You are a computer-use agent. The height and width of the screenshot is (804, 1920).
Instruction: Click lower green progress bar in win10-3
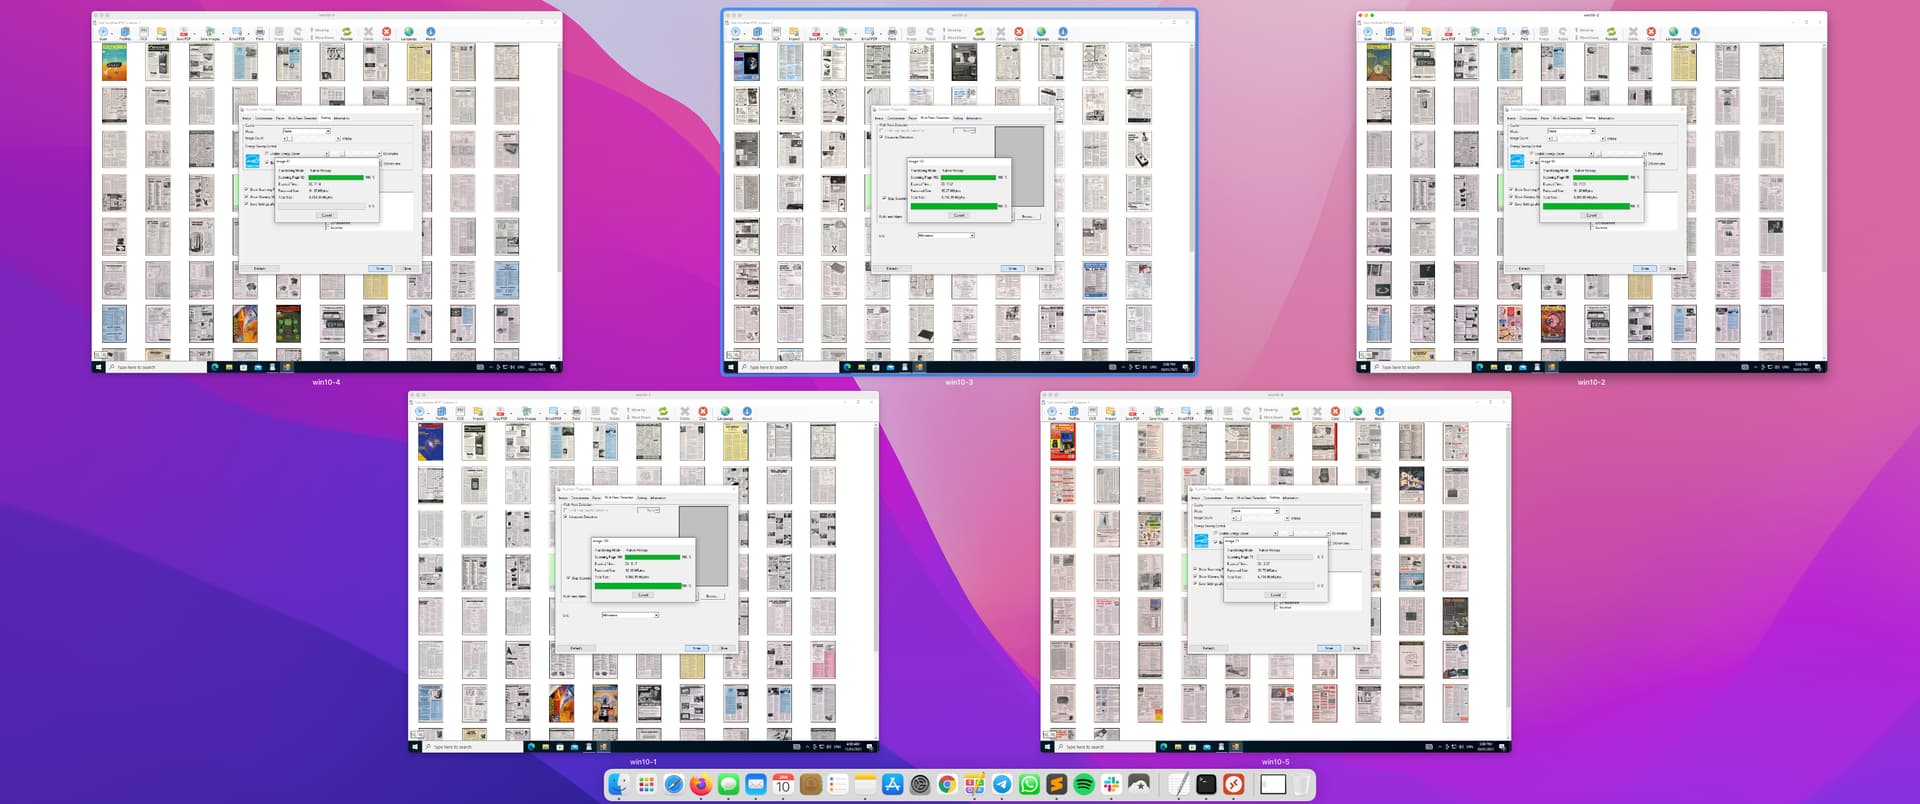click(x=954, y=206)
